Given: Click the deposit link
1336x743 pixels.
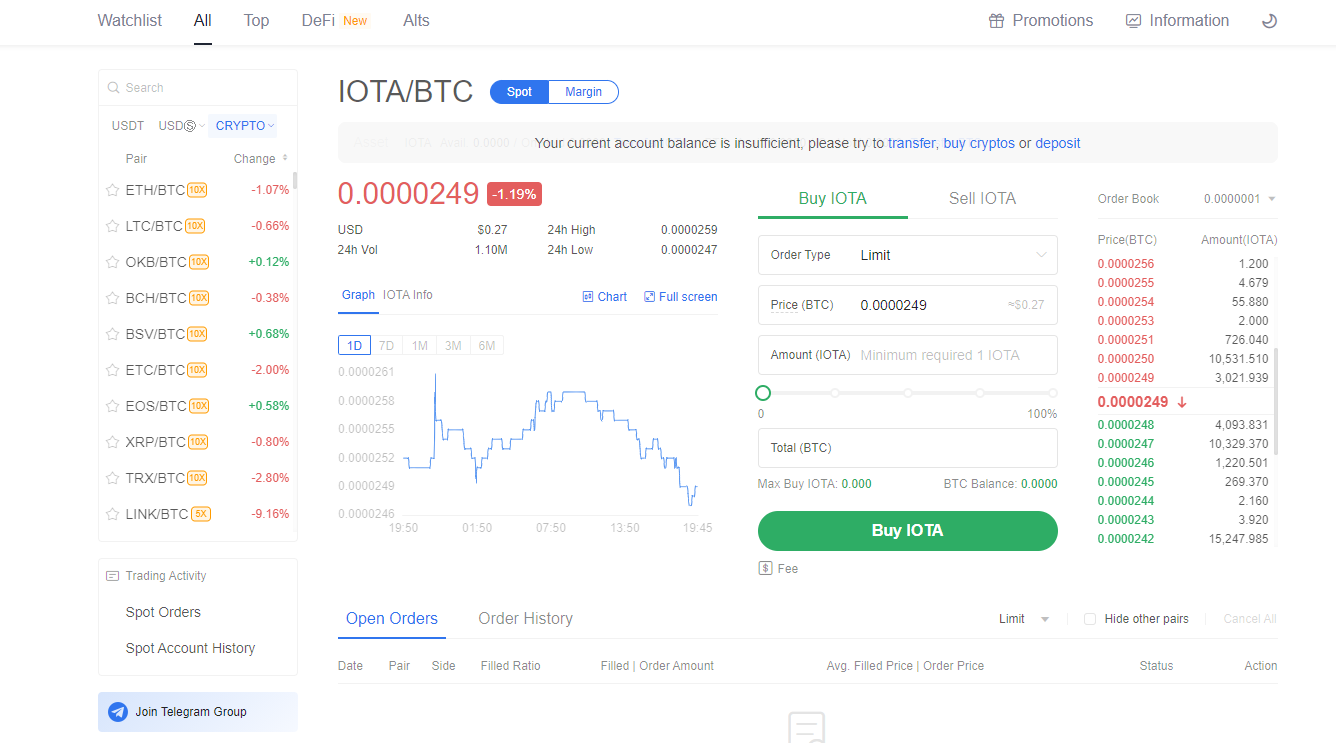Looking at the screenshot, I should (x=1058, y=143).
